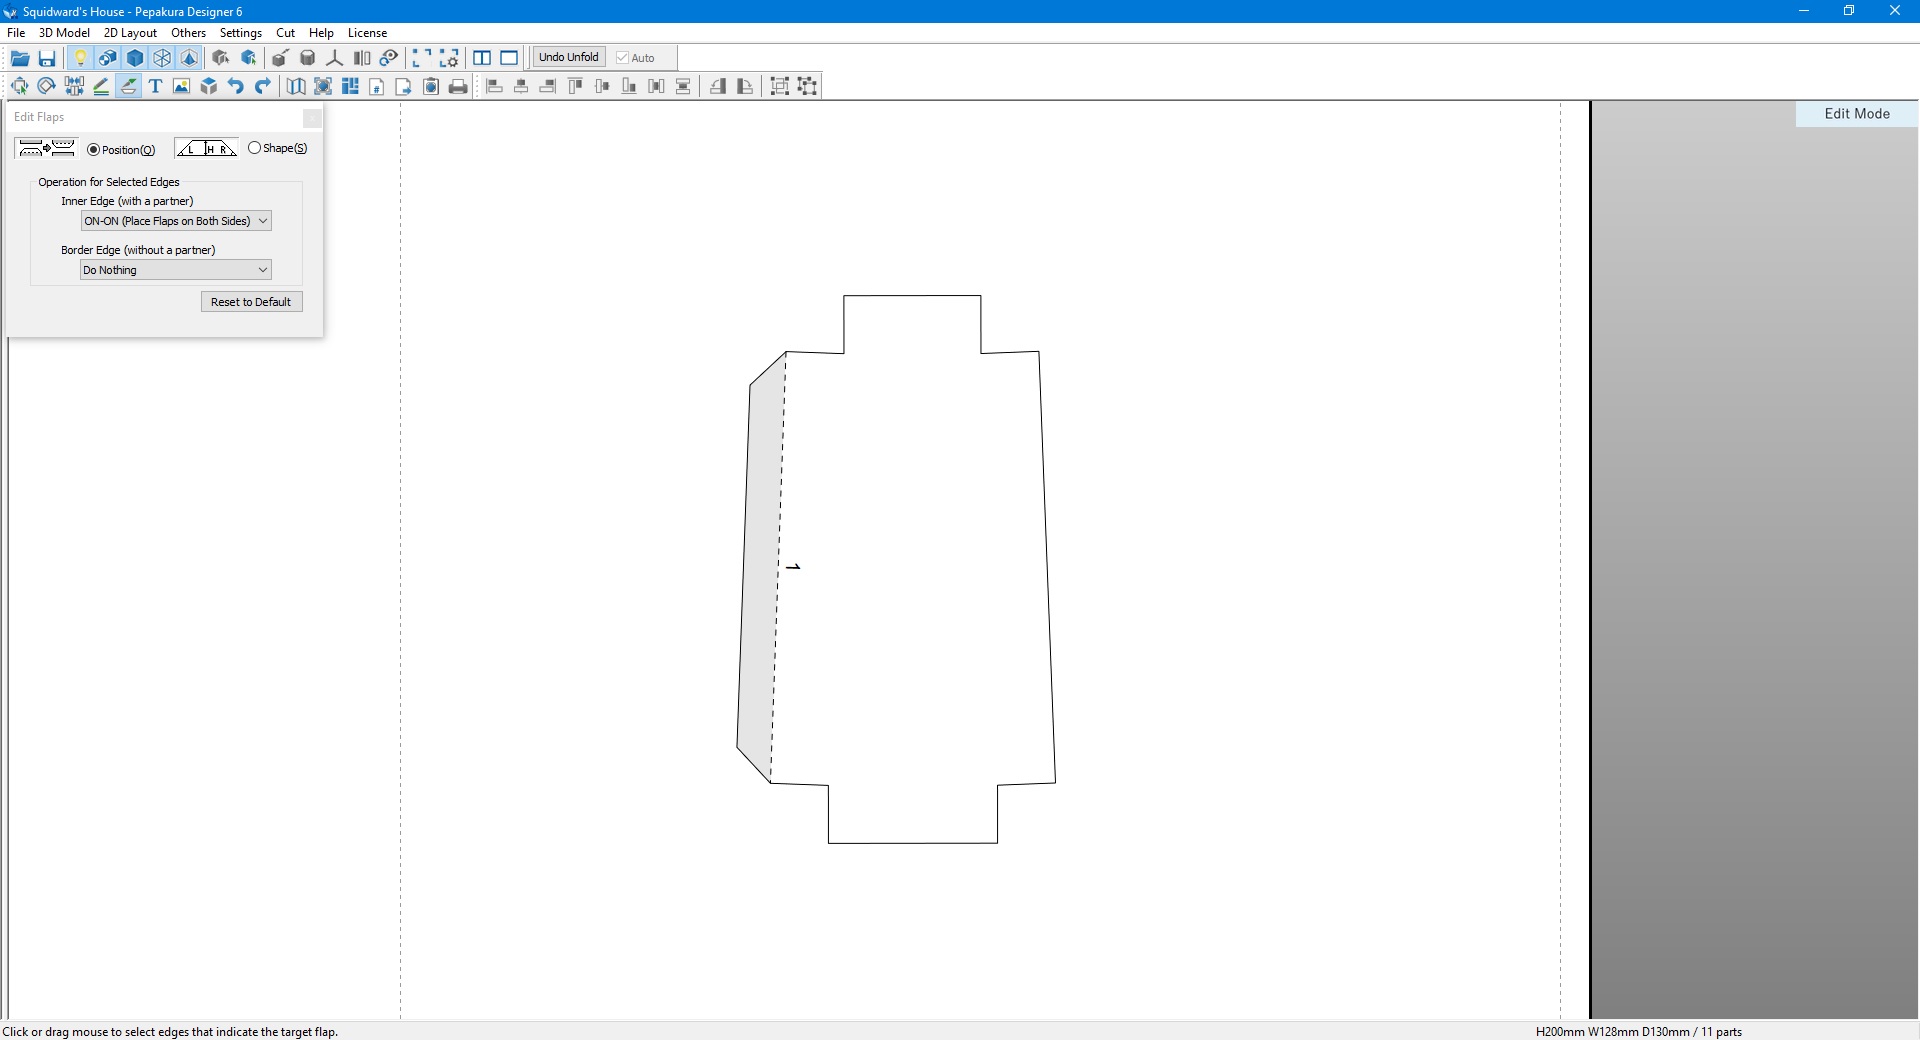Viewport: 1920px width, 1040px height.
Task: Click the flap position swap diagram icon
Action: click(46, 148)
